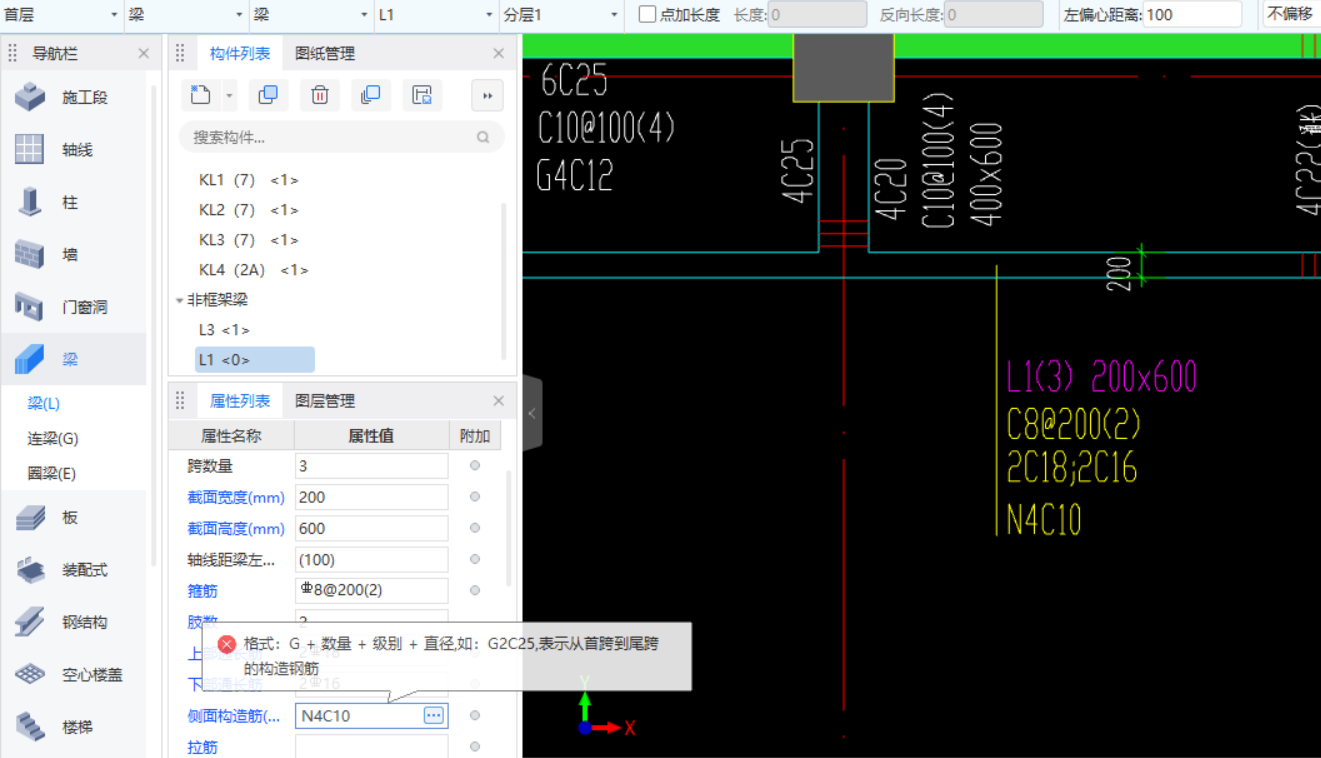Click the 截面高度 value 600 field
The width and height of the screenshot is (1321, 758).
point(371,528)
